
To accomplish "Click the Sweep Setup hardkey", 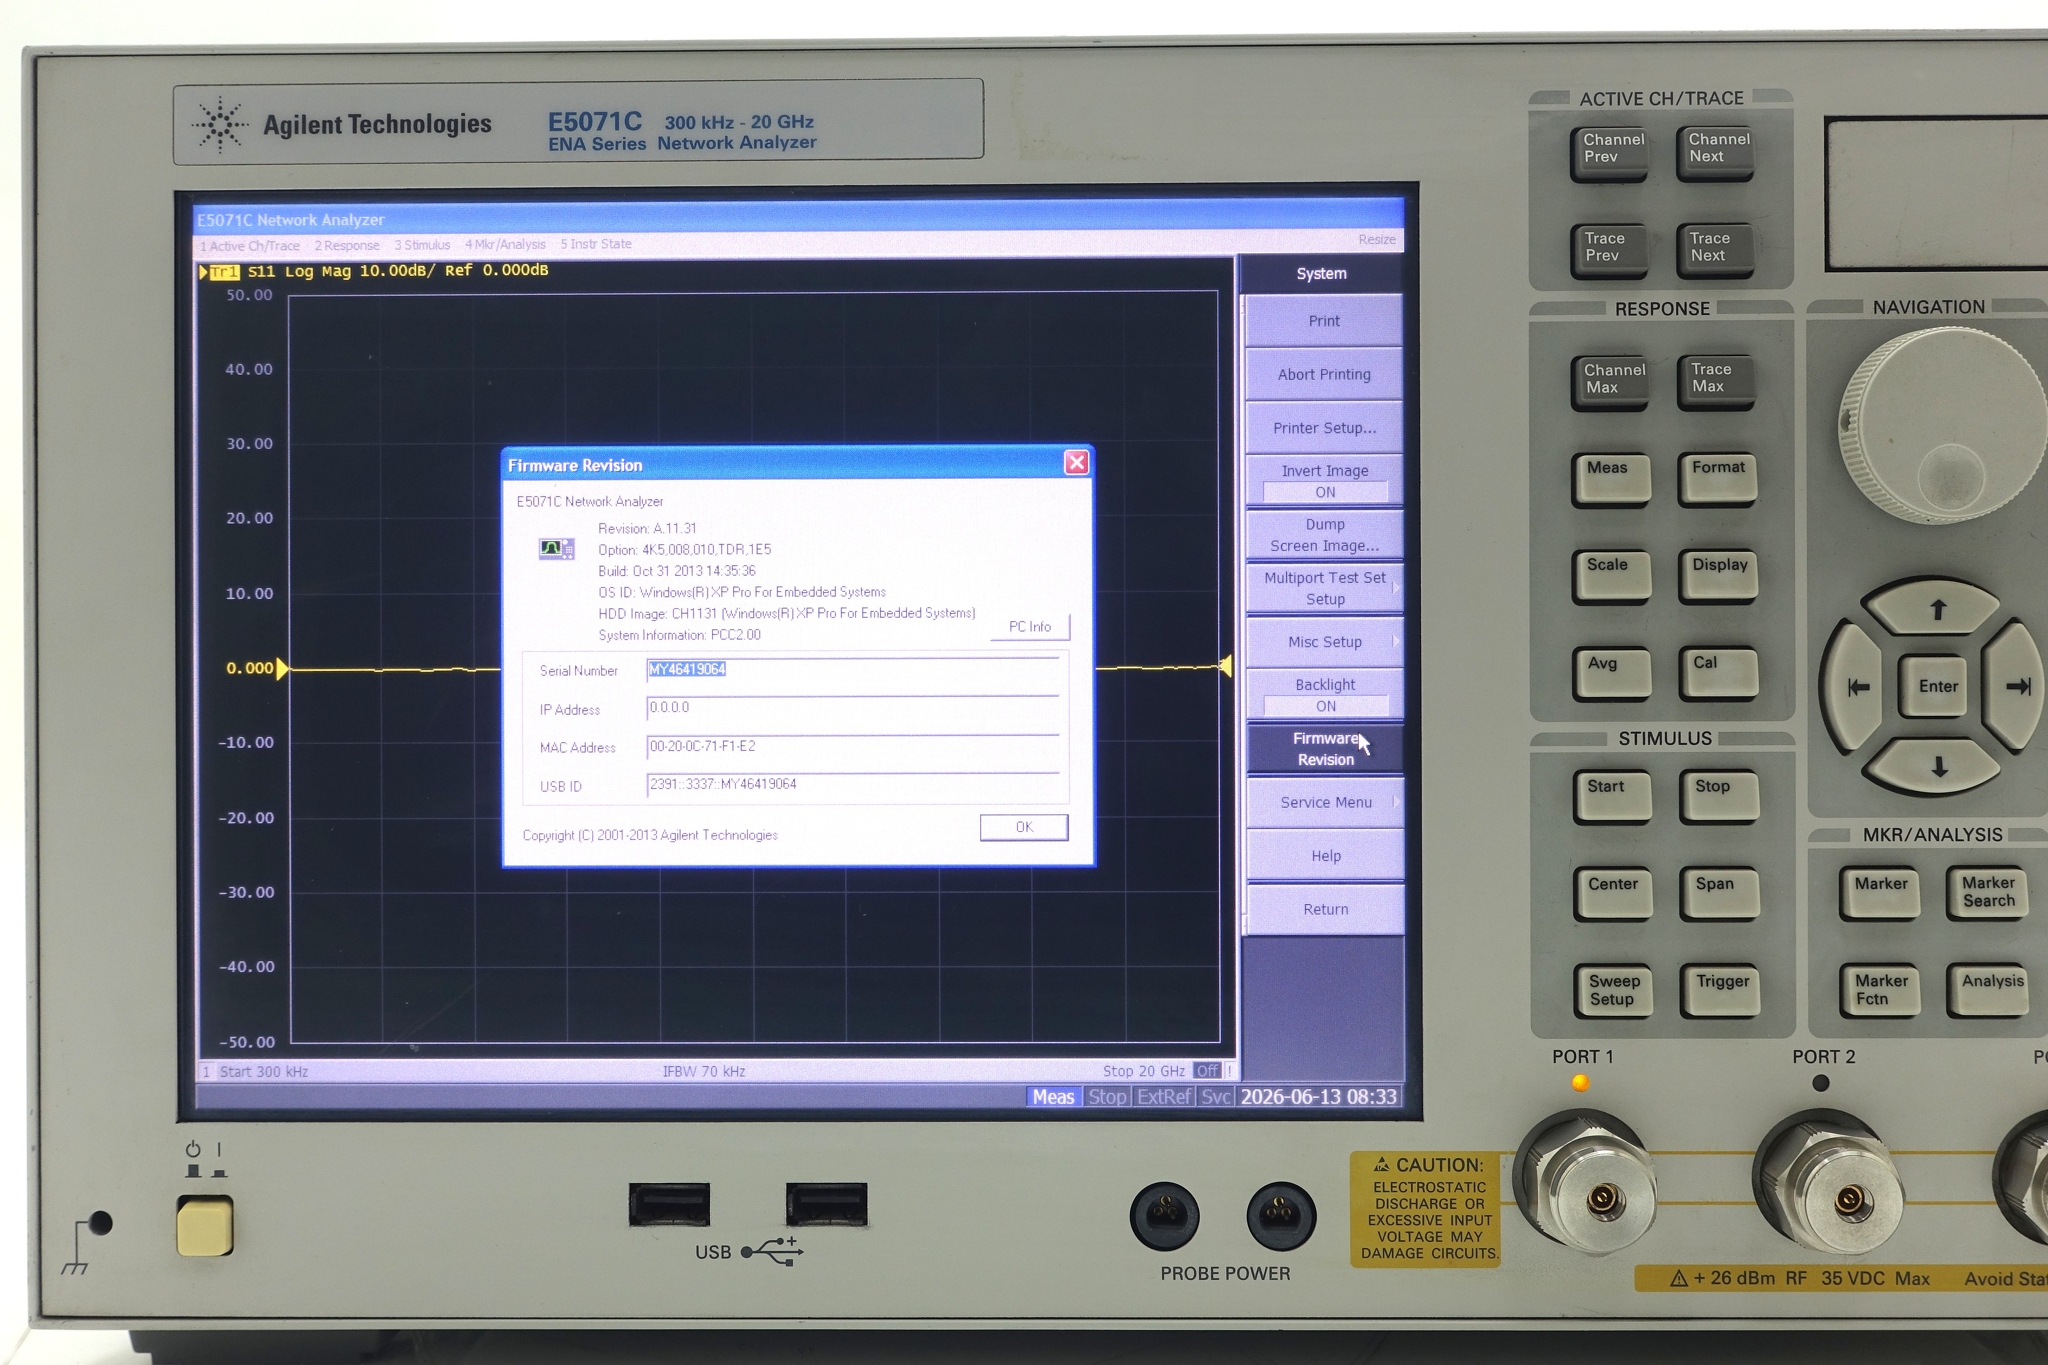I will (x=1613, y=991).
